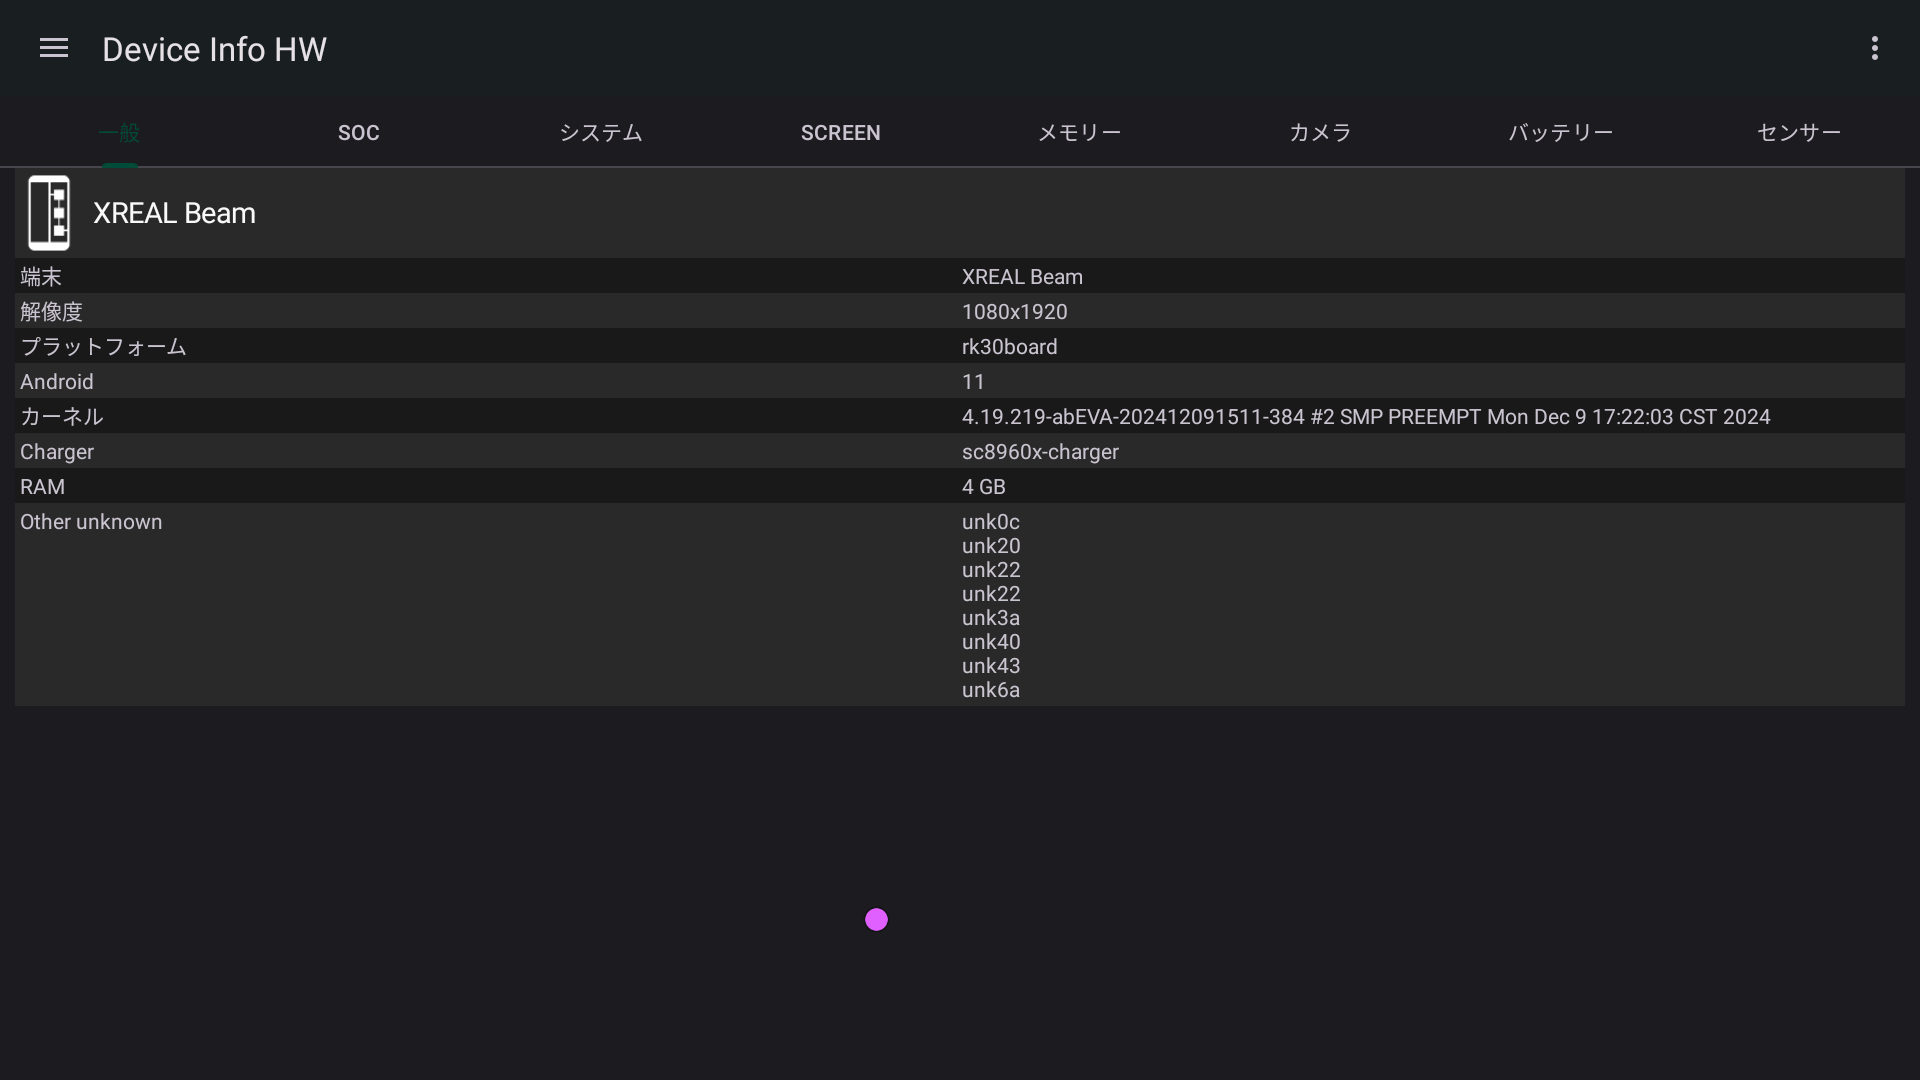Switch to the システム tab
This screenshot has height=1080, width=1920.
pos(600,133)
